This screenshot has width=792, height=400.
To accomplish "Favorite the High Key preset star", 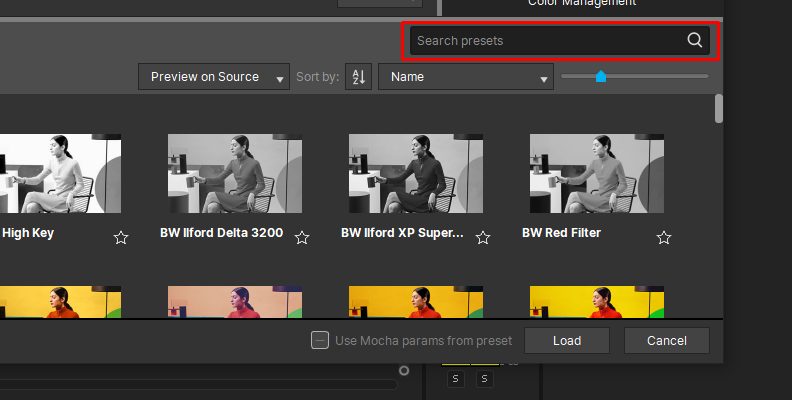I will (121, 237).
